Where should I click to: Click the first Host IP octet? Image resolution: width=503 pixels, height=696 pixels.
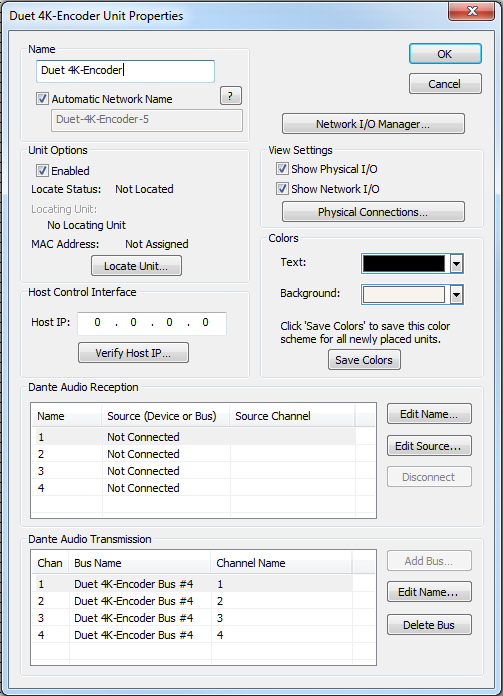coord(97,323)
